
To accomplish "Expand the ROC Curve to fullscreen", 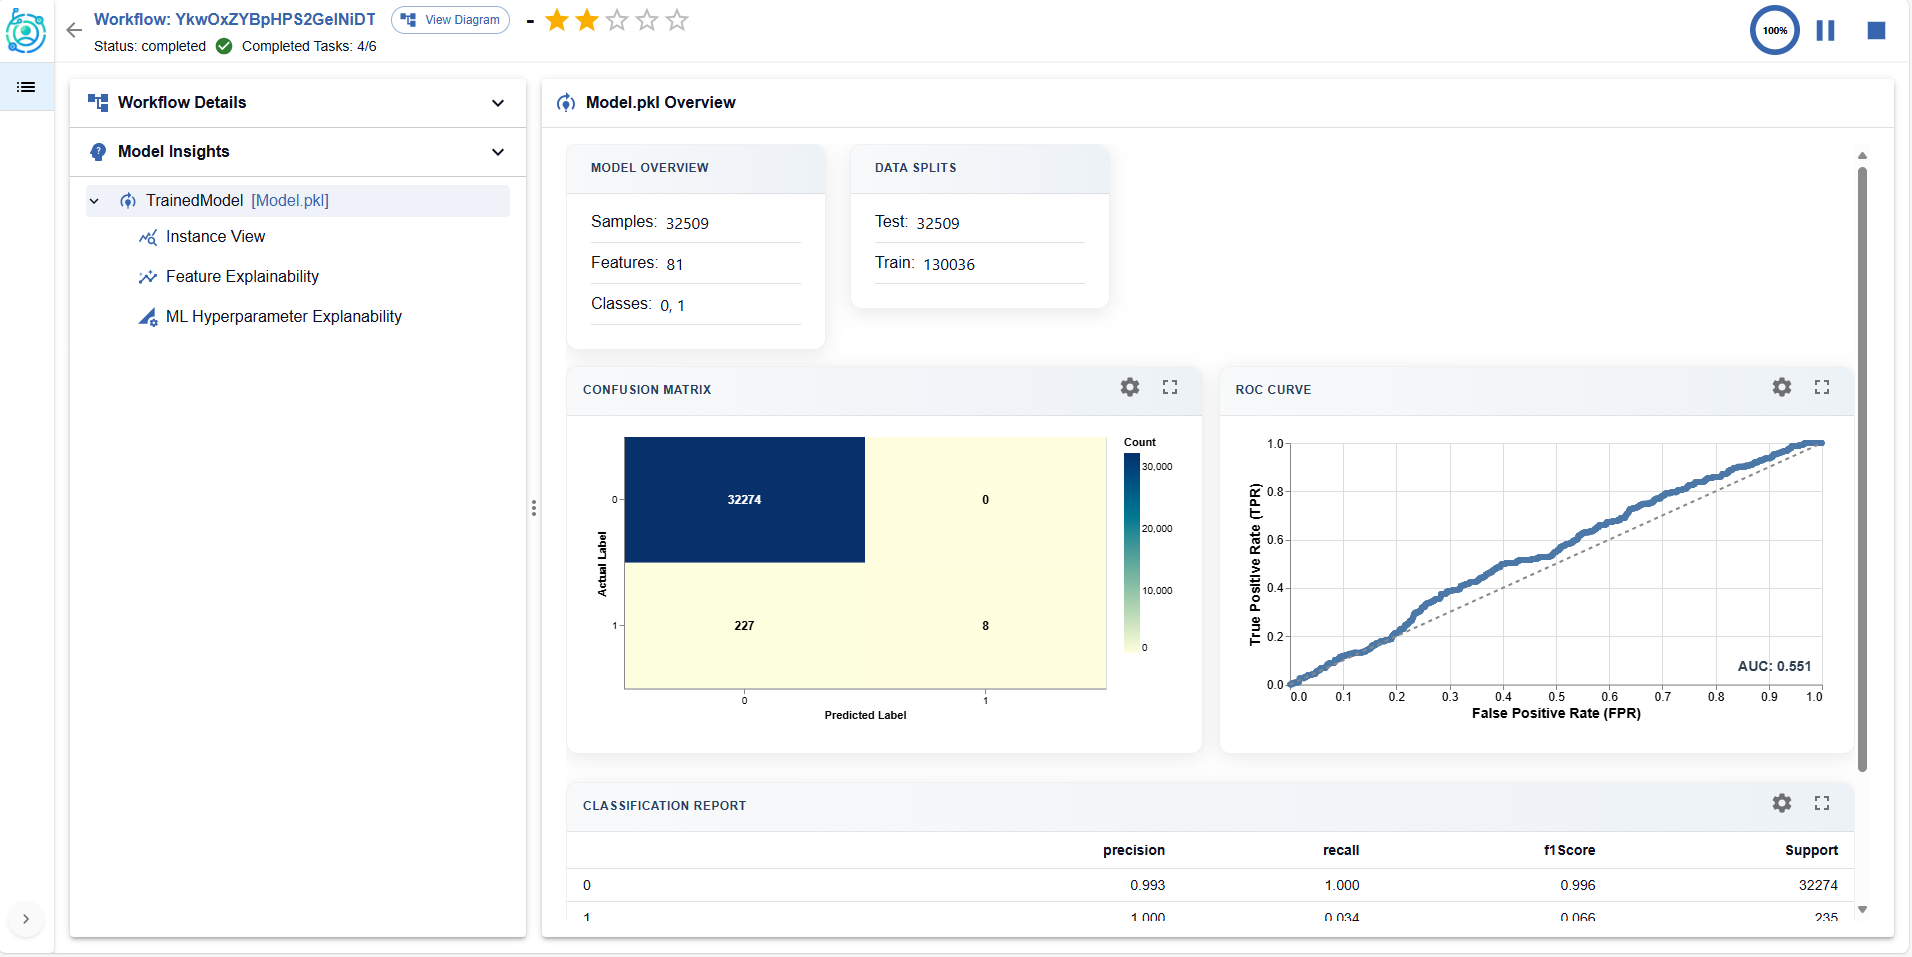I will click(1821, 387).
